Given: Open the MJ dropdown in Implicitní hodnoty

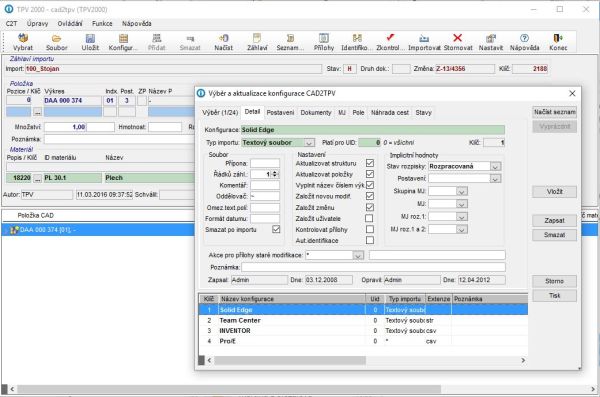Looking at the screenshot, I should coord(461,204).
